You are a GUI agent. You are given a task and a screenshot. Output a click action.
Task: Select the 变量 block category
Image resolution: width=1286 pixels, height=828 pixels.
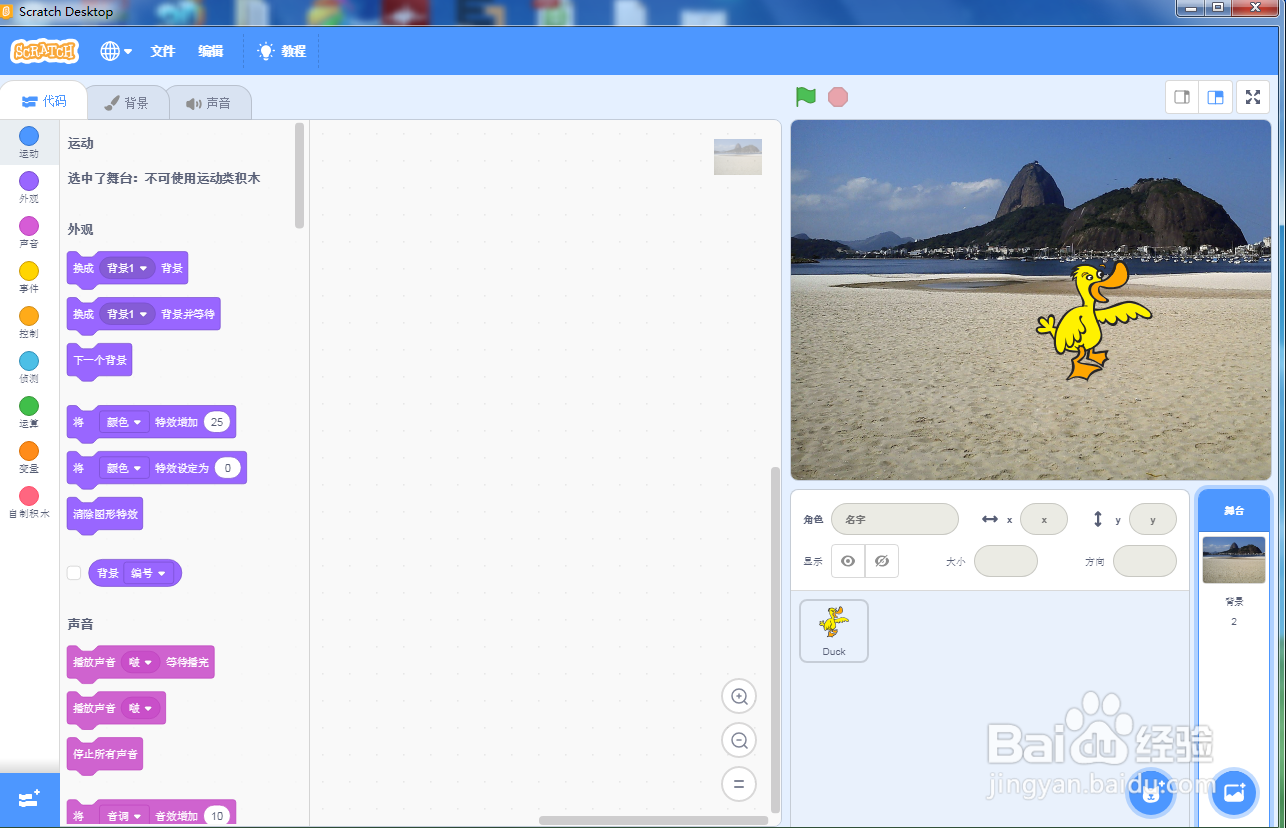pos(29,458)
